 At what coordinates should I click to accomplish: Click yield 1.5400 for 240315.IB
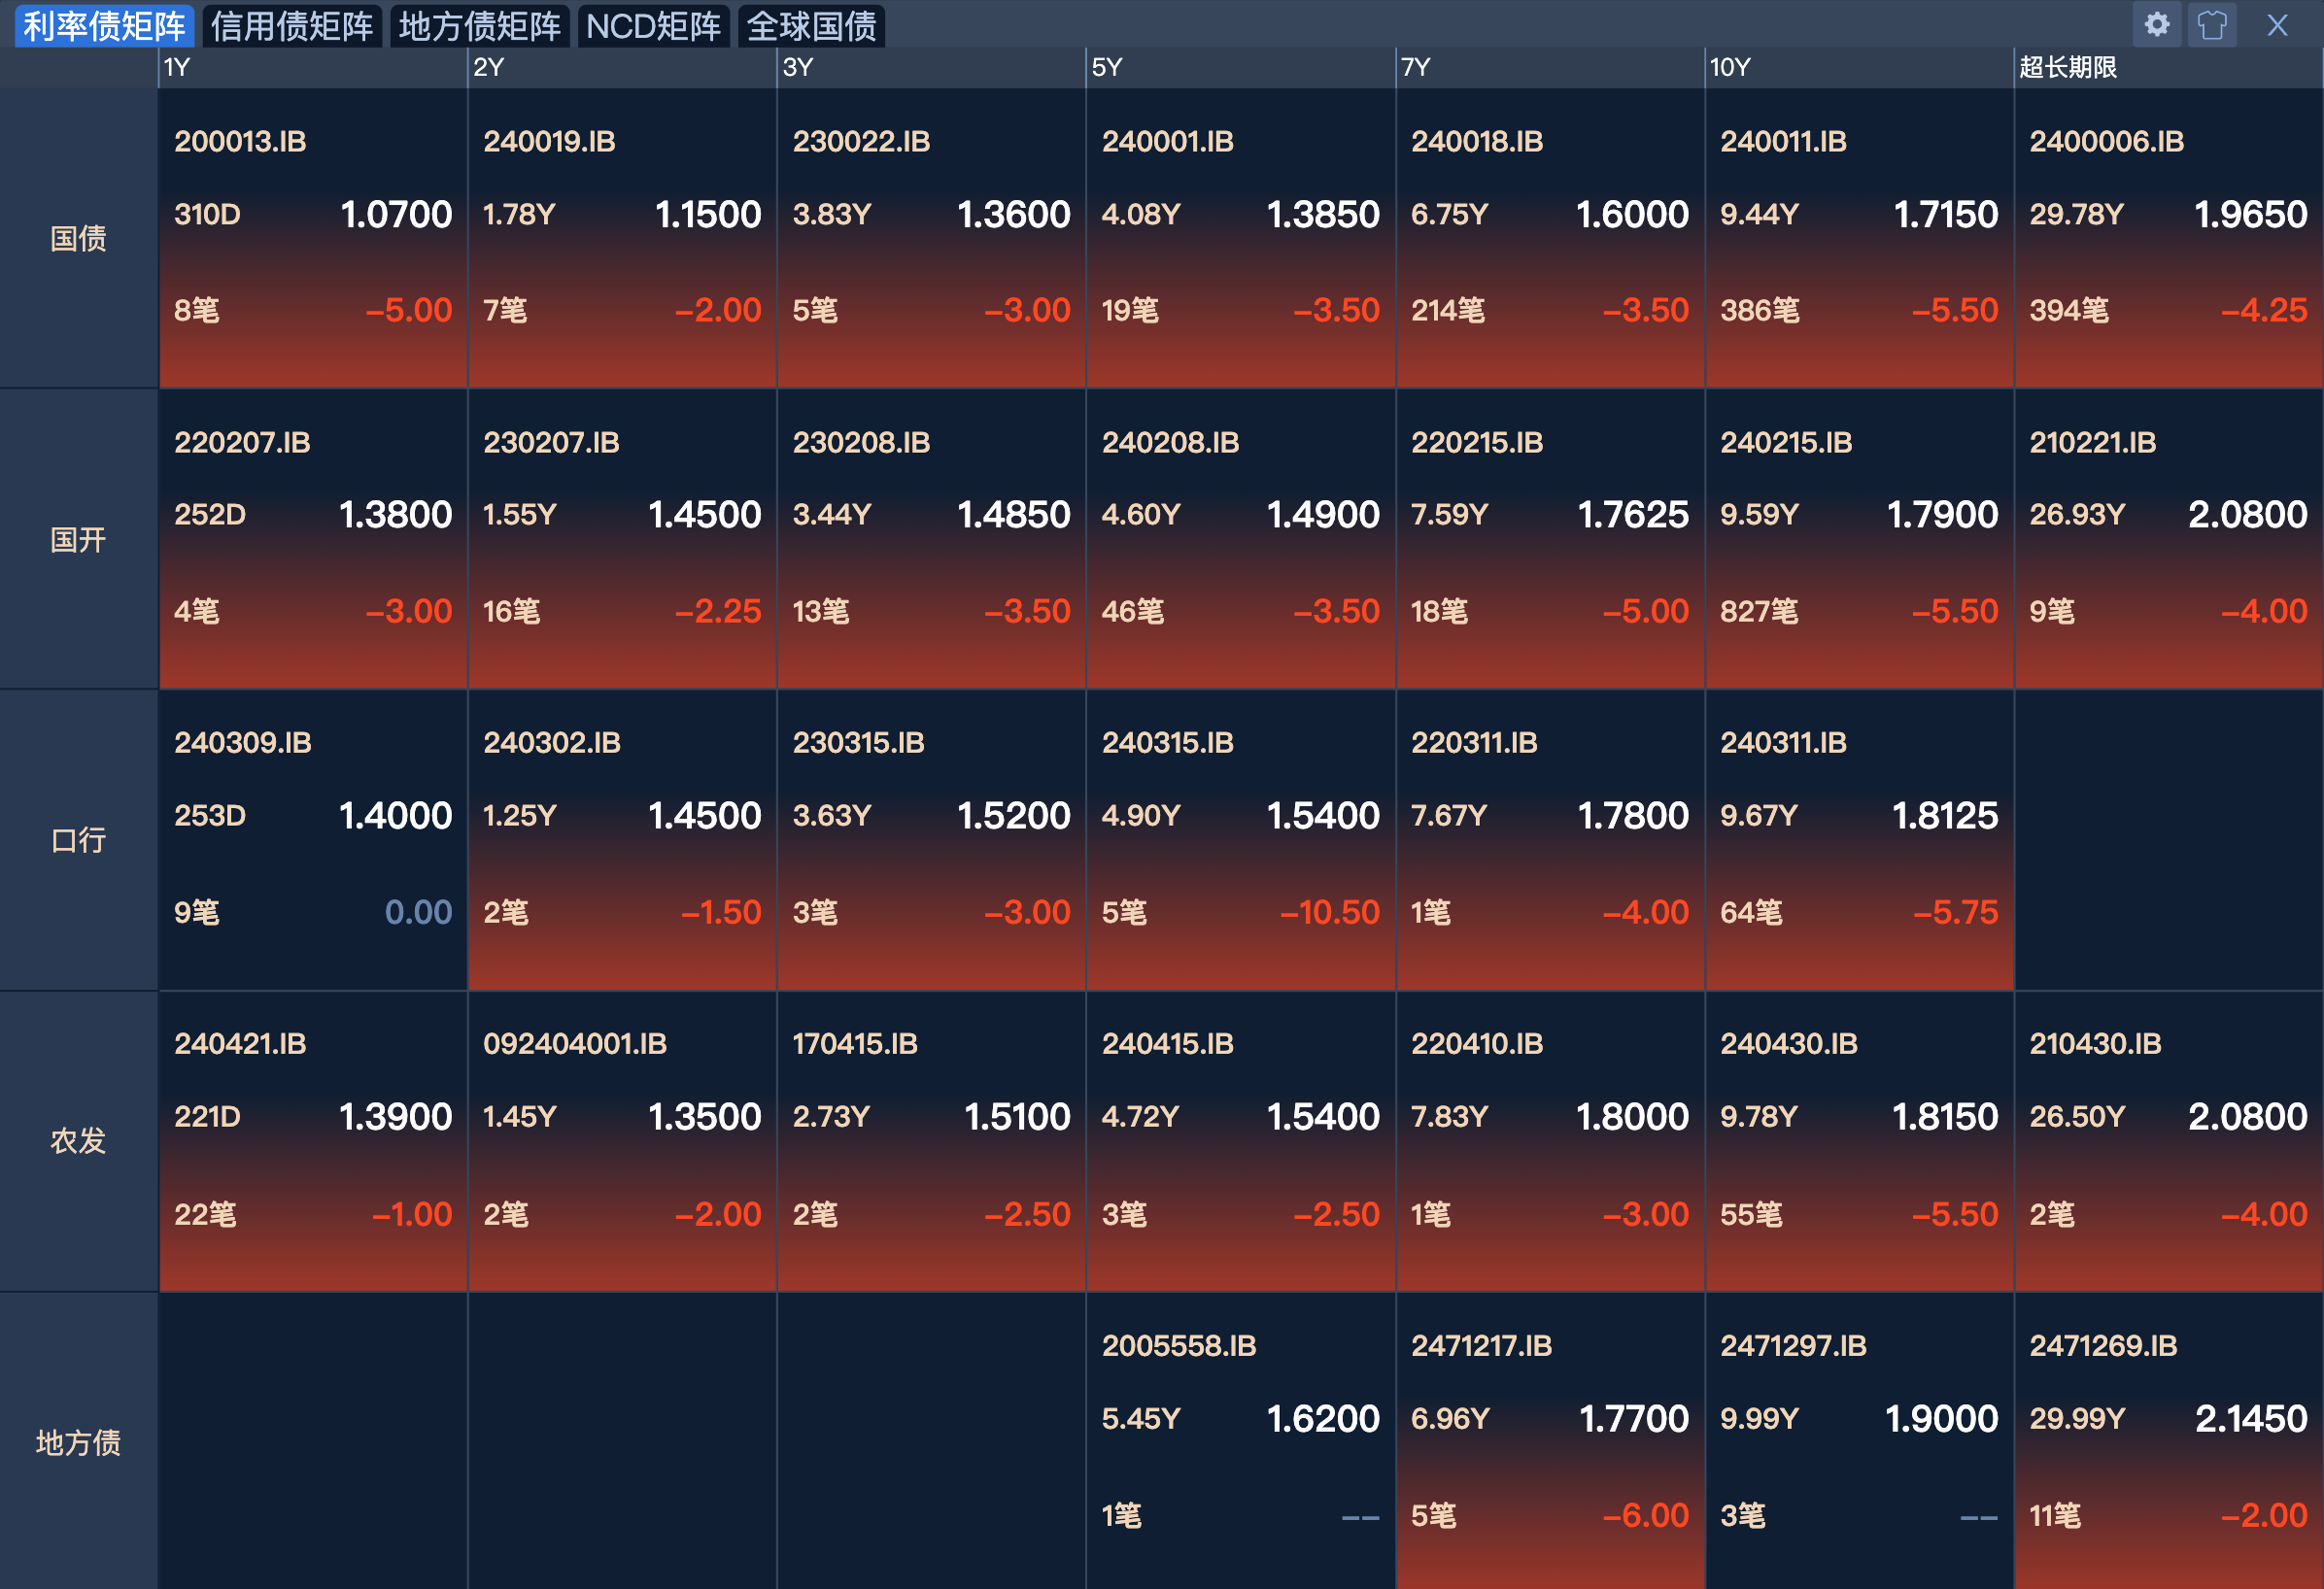pyautogui.click(x=1322, y=815)
